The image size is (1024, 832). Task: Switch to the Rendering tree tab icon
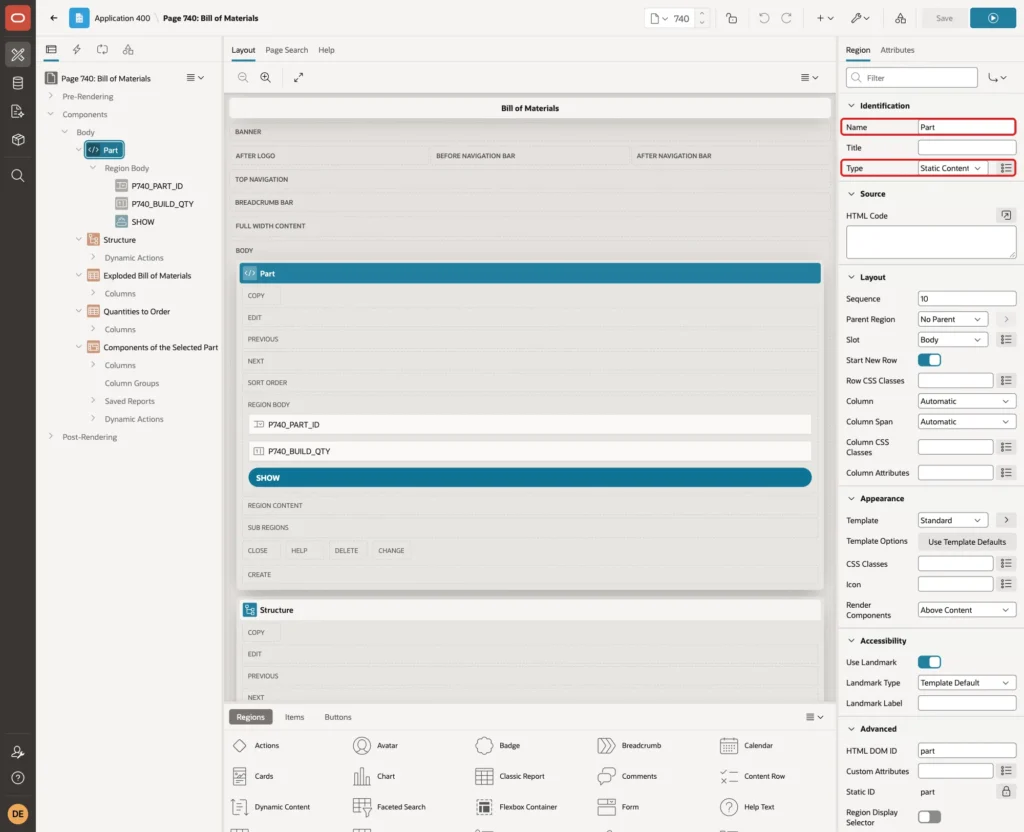point(51,50)
